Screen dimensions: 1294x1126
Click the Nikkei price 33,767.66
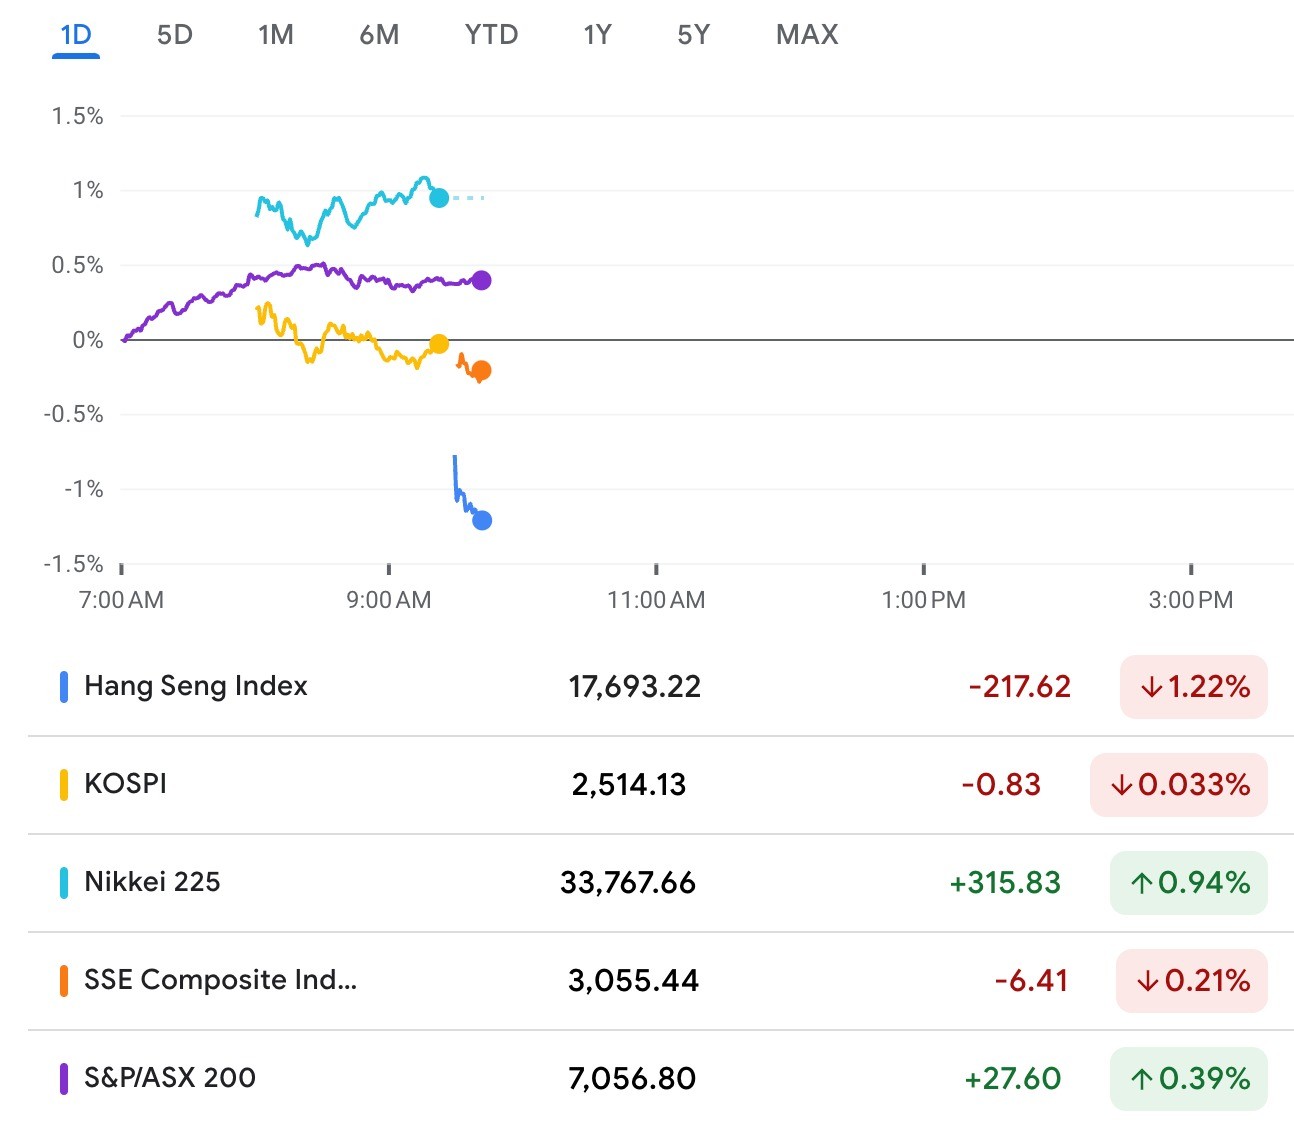628,883
